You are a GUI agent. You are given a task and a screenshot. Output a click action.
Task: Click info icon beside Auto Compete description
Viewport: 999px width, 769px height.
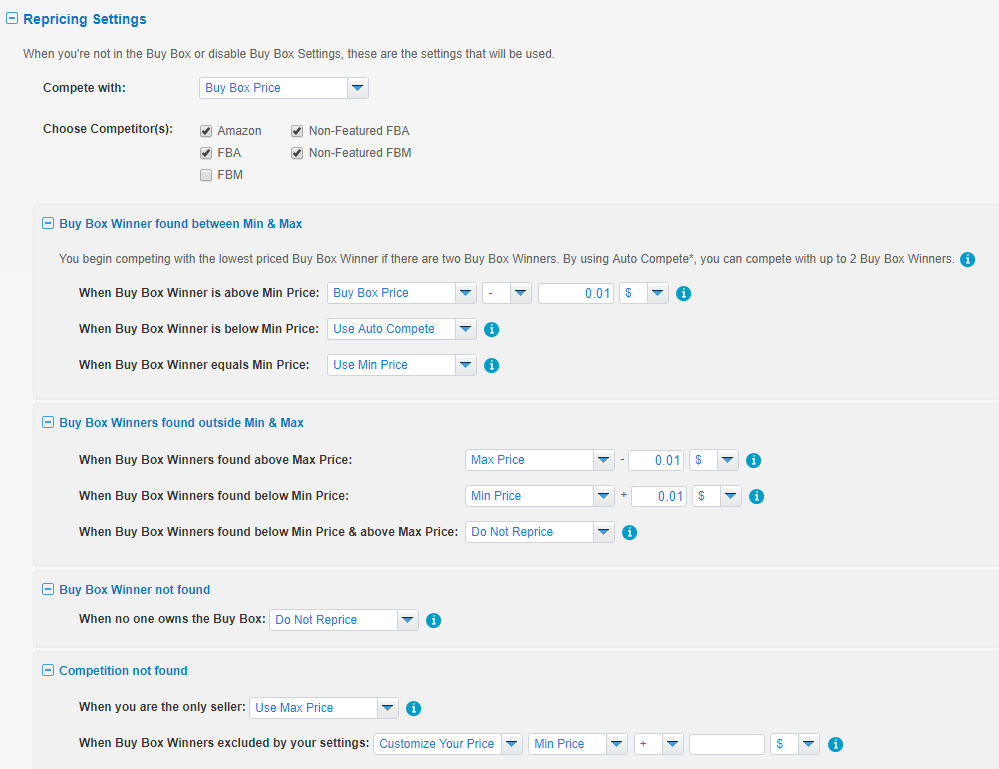tap(967, 259)
